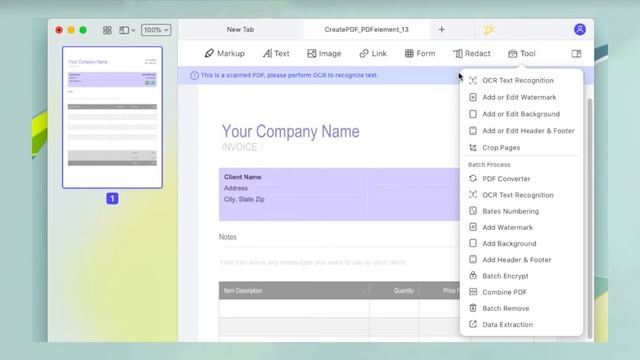Open the user account avatar
Image resolution: width=640 pixels, height=360 pixels.
[x=580, y=29]
